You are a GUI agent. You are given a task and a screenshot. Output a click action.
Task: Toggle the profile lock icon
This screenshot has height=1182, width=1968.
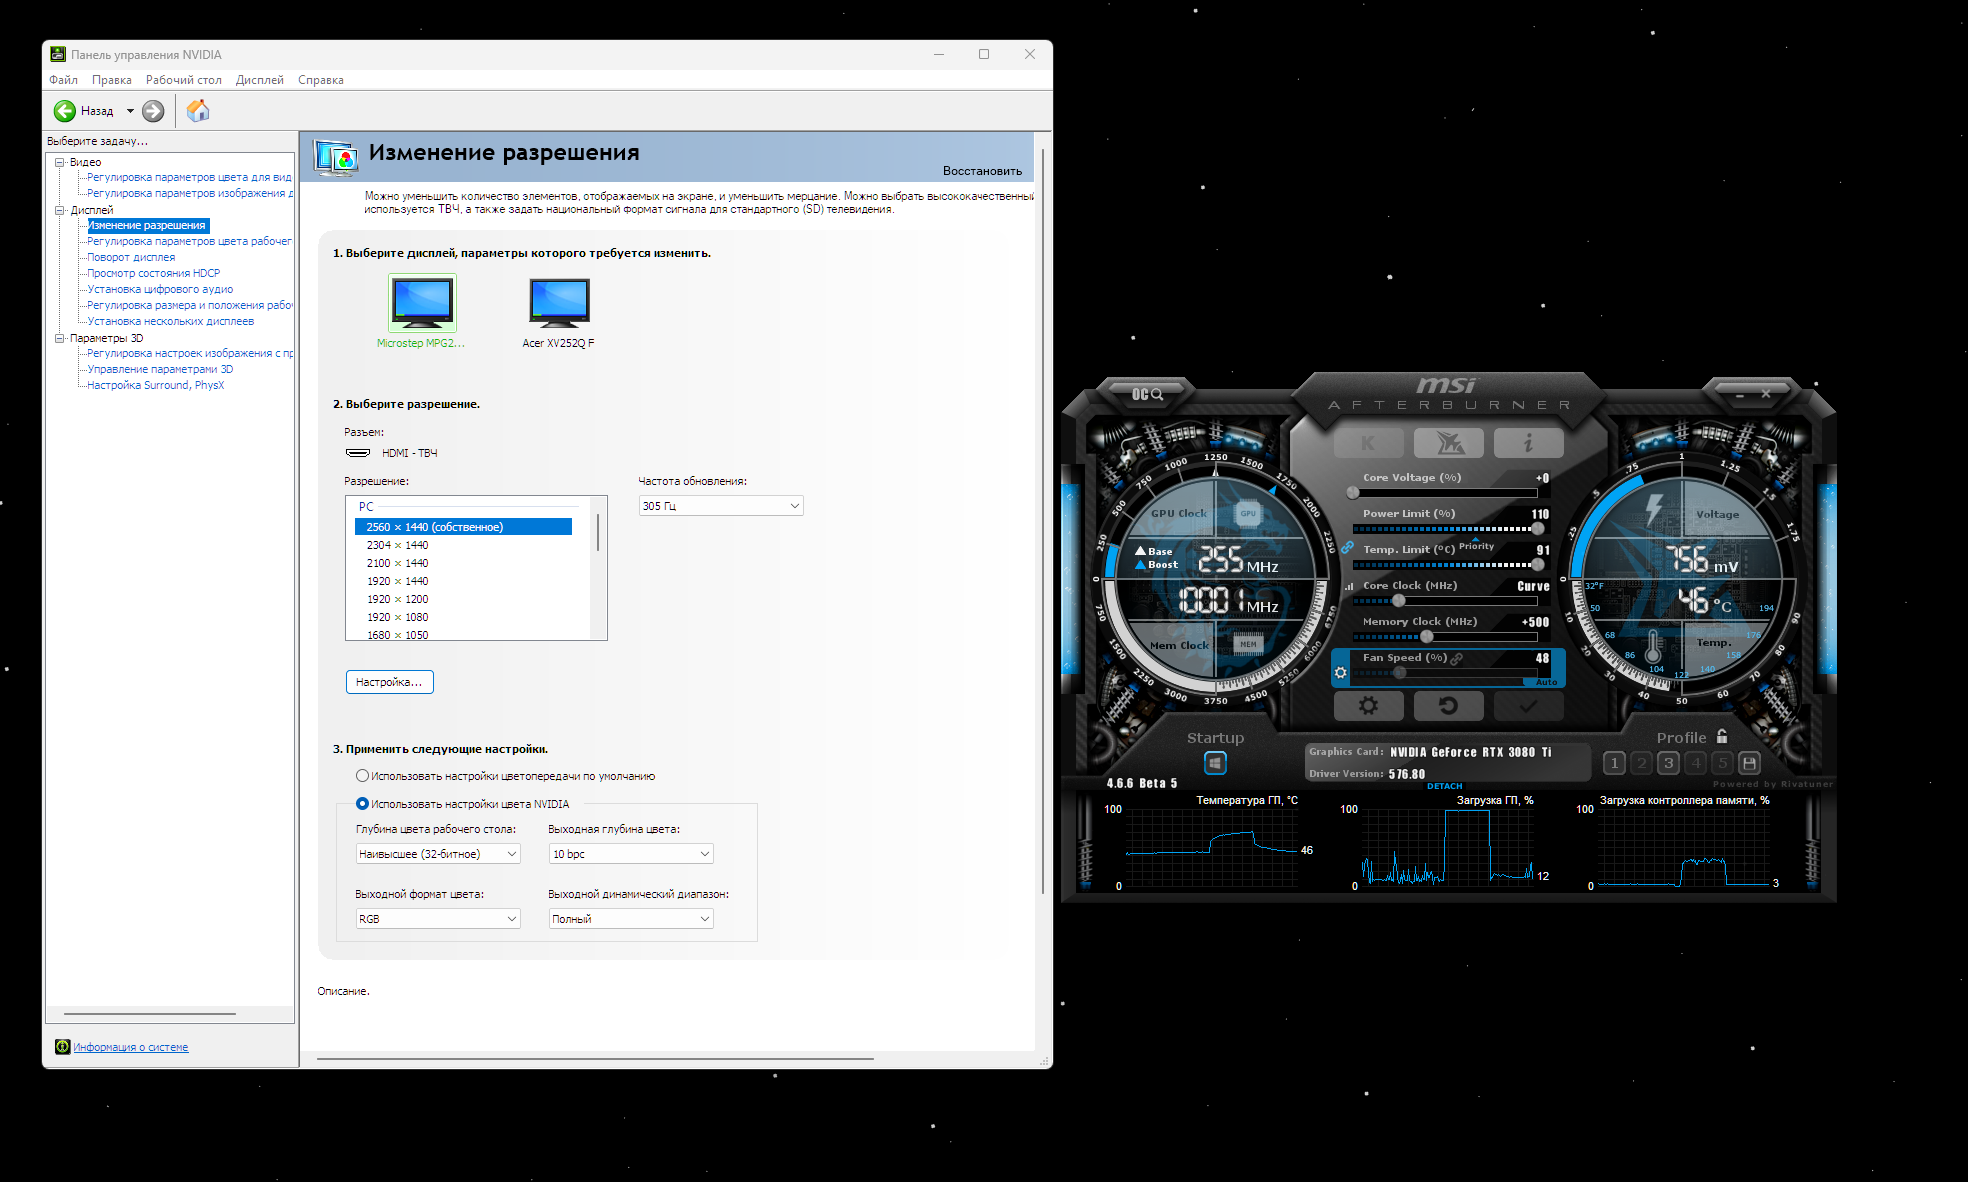pyautogui.click(x=1722, y=737)
